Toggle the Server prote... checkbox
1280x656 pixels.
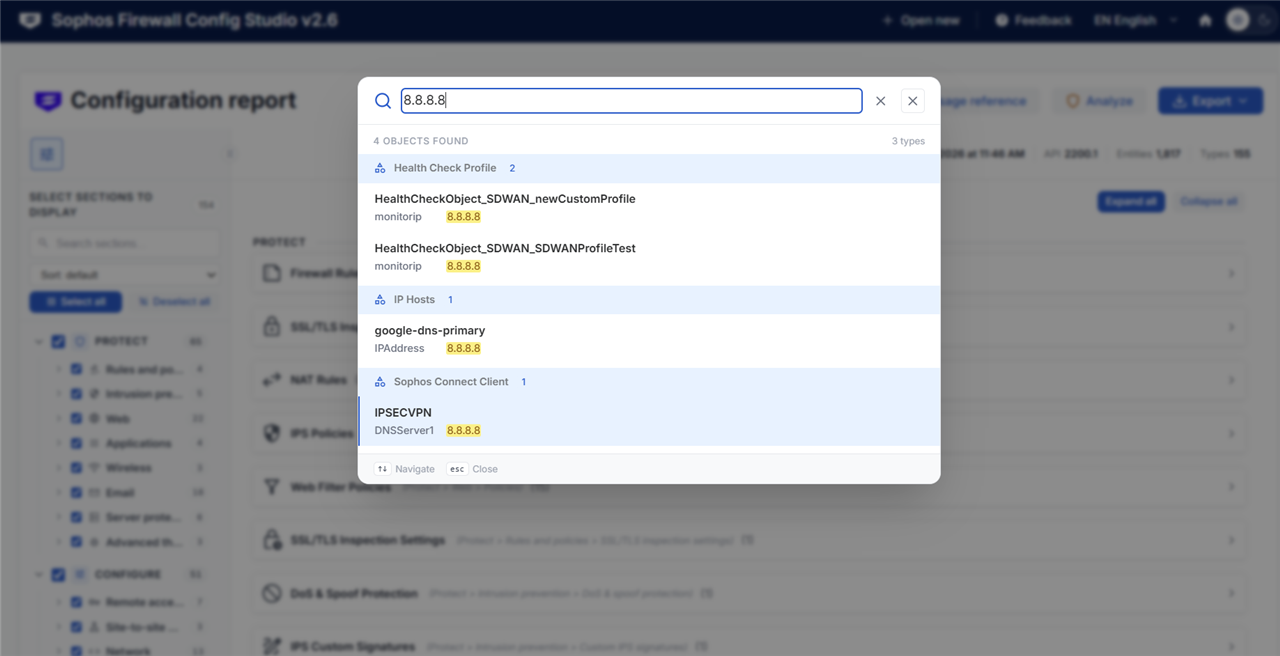(76, 518)
